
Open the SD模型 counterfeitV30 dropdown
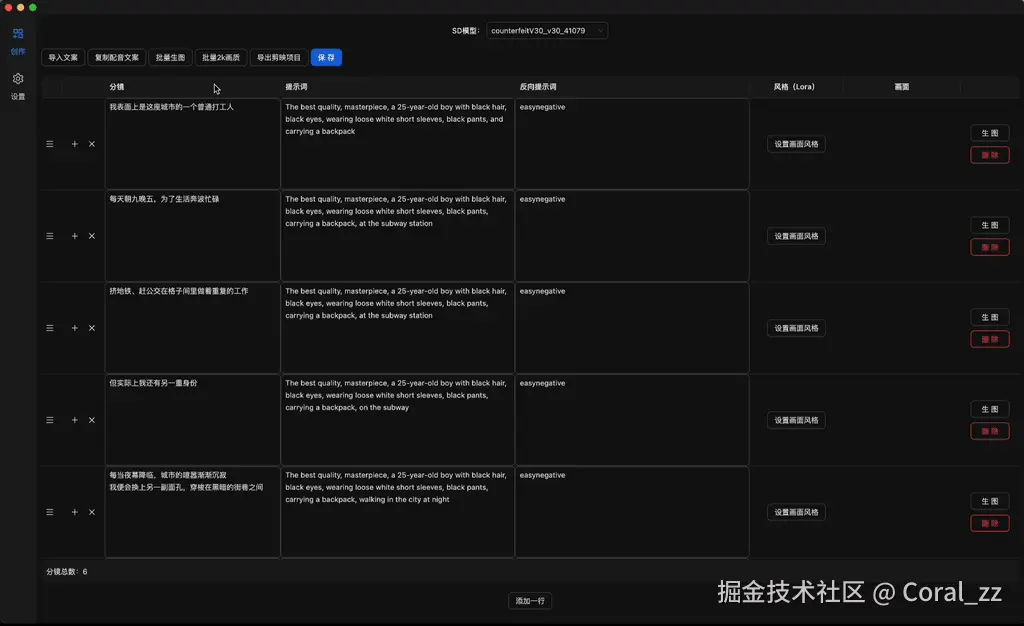pos(547,31)
